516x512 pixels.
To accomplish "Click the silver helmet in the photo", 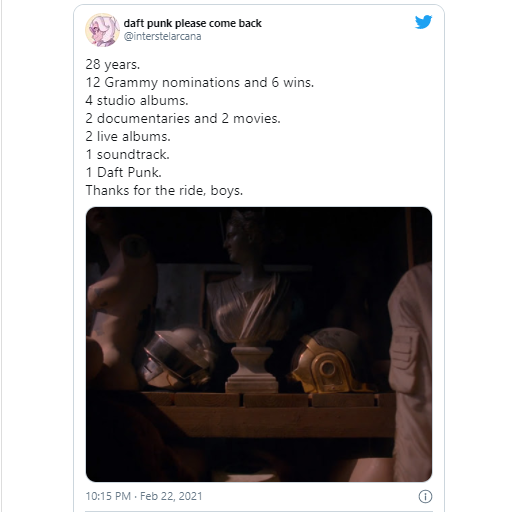I will point(176,359).
